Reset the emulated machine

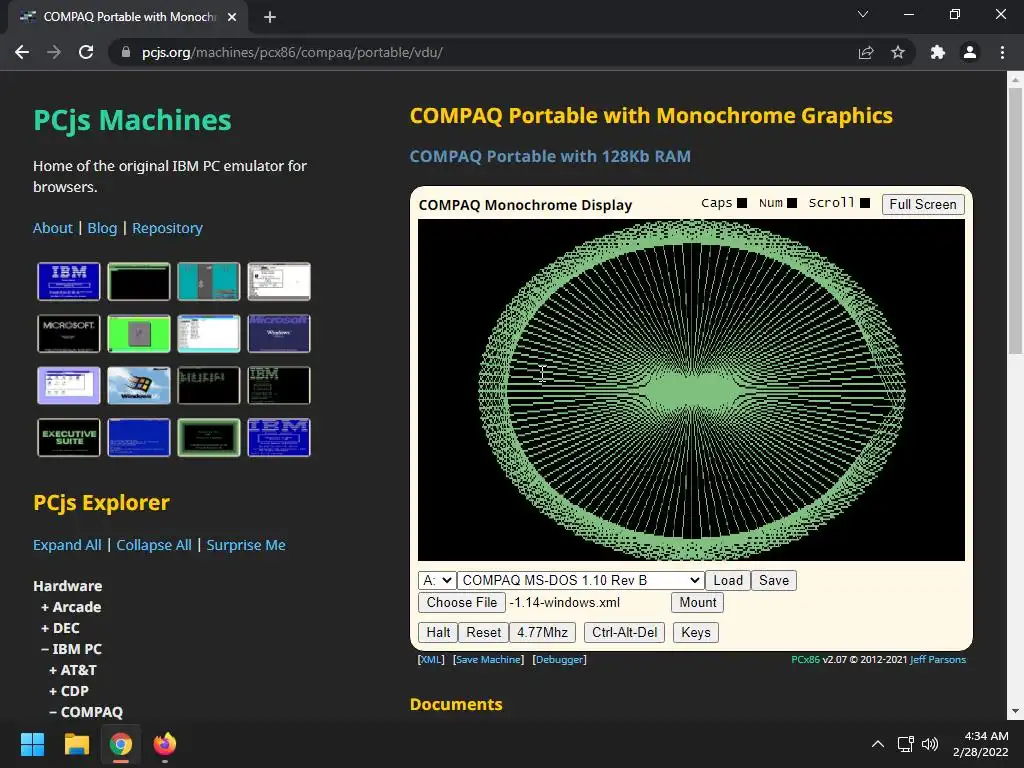coord(483,632)
